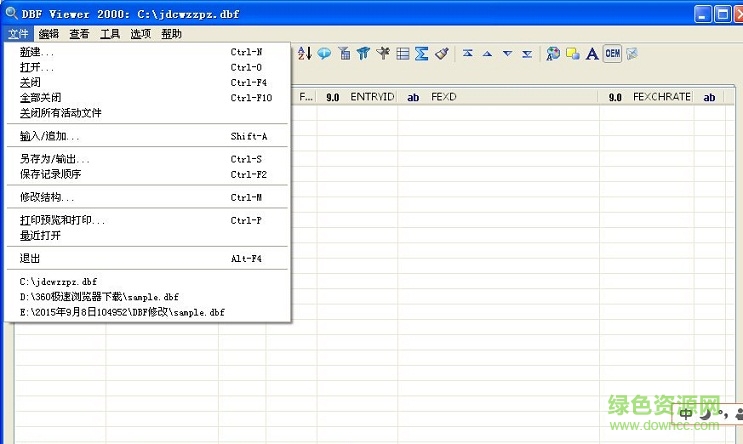Click the FEXCHRATE column header
743x444 pixels.
coord(661,97)
